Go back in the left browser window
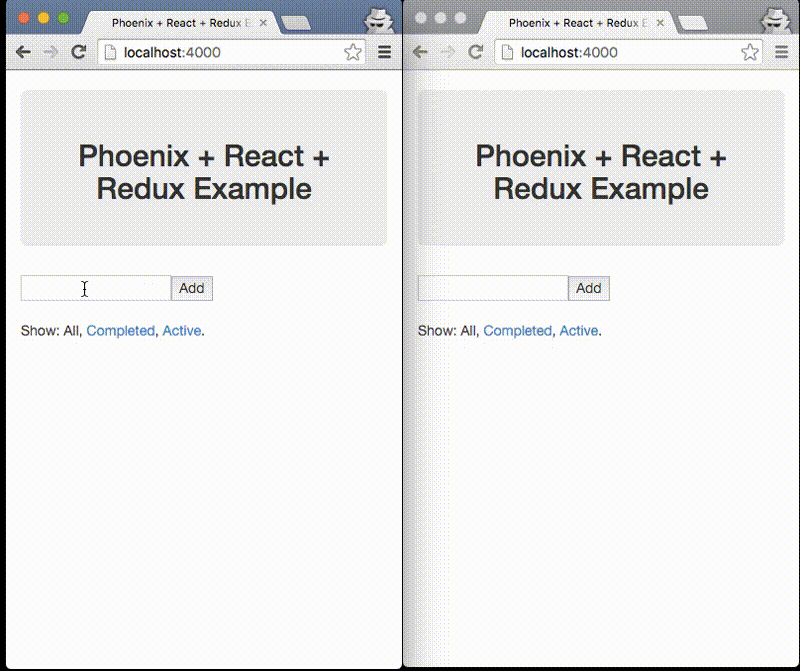 [23, 52]
